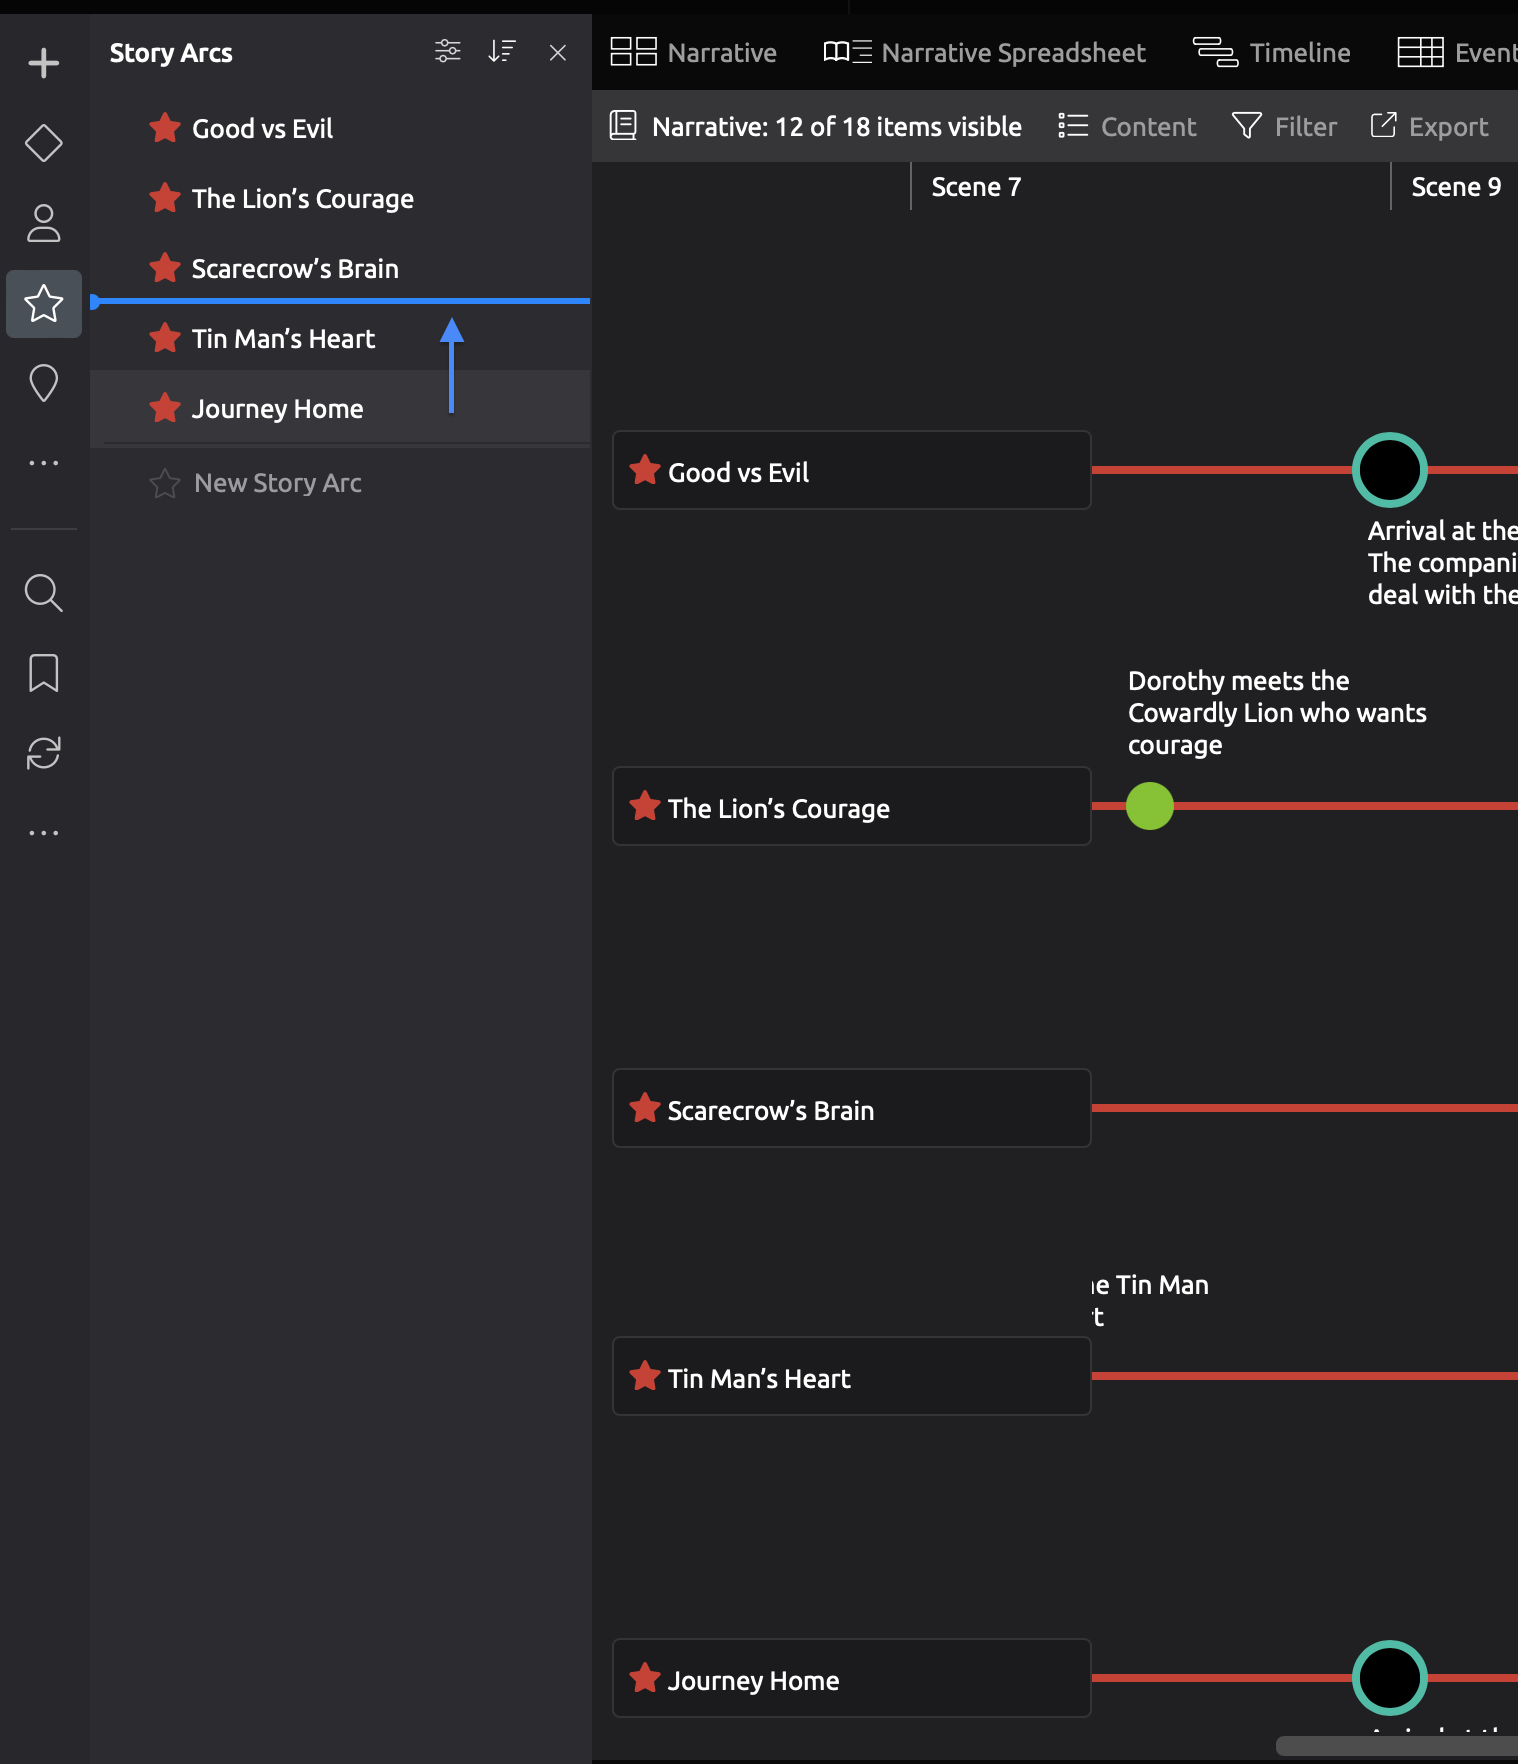Open the diamond events icon in sidebar
This screenshot has width=1518, height=1764.
pos(43,143)
